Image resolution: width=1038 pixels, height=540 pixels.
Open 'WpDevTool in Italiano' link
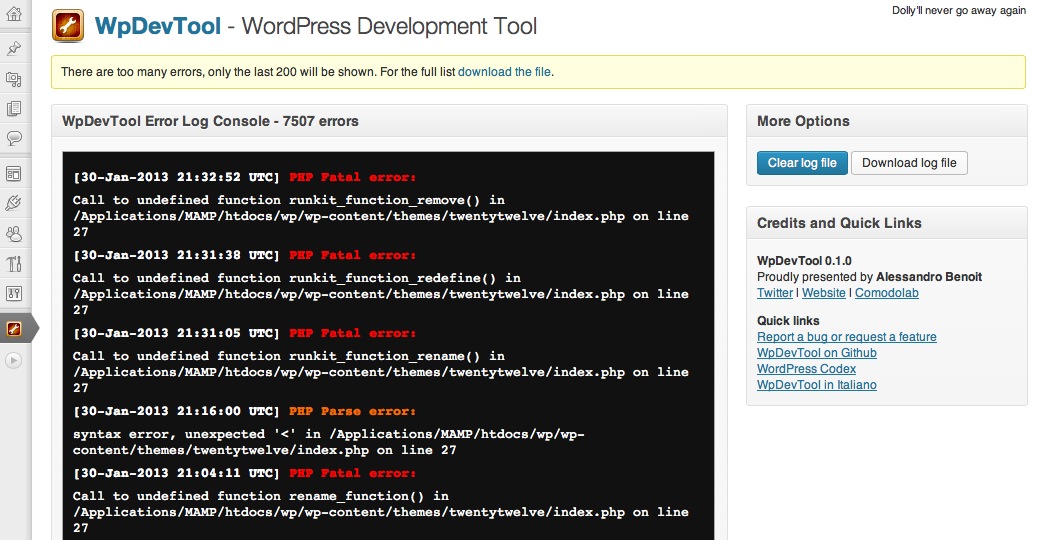tap(817, 384)
